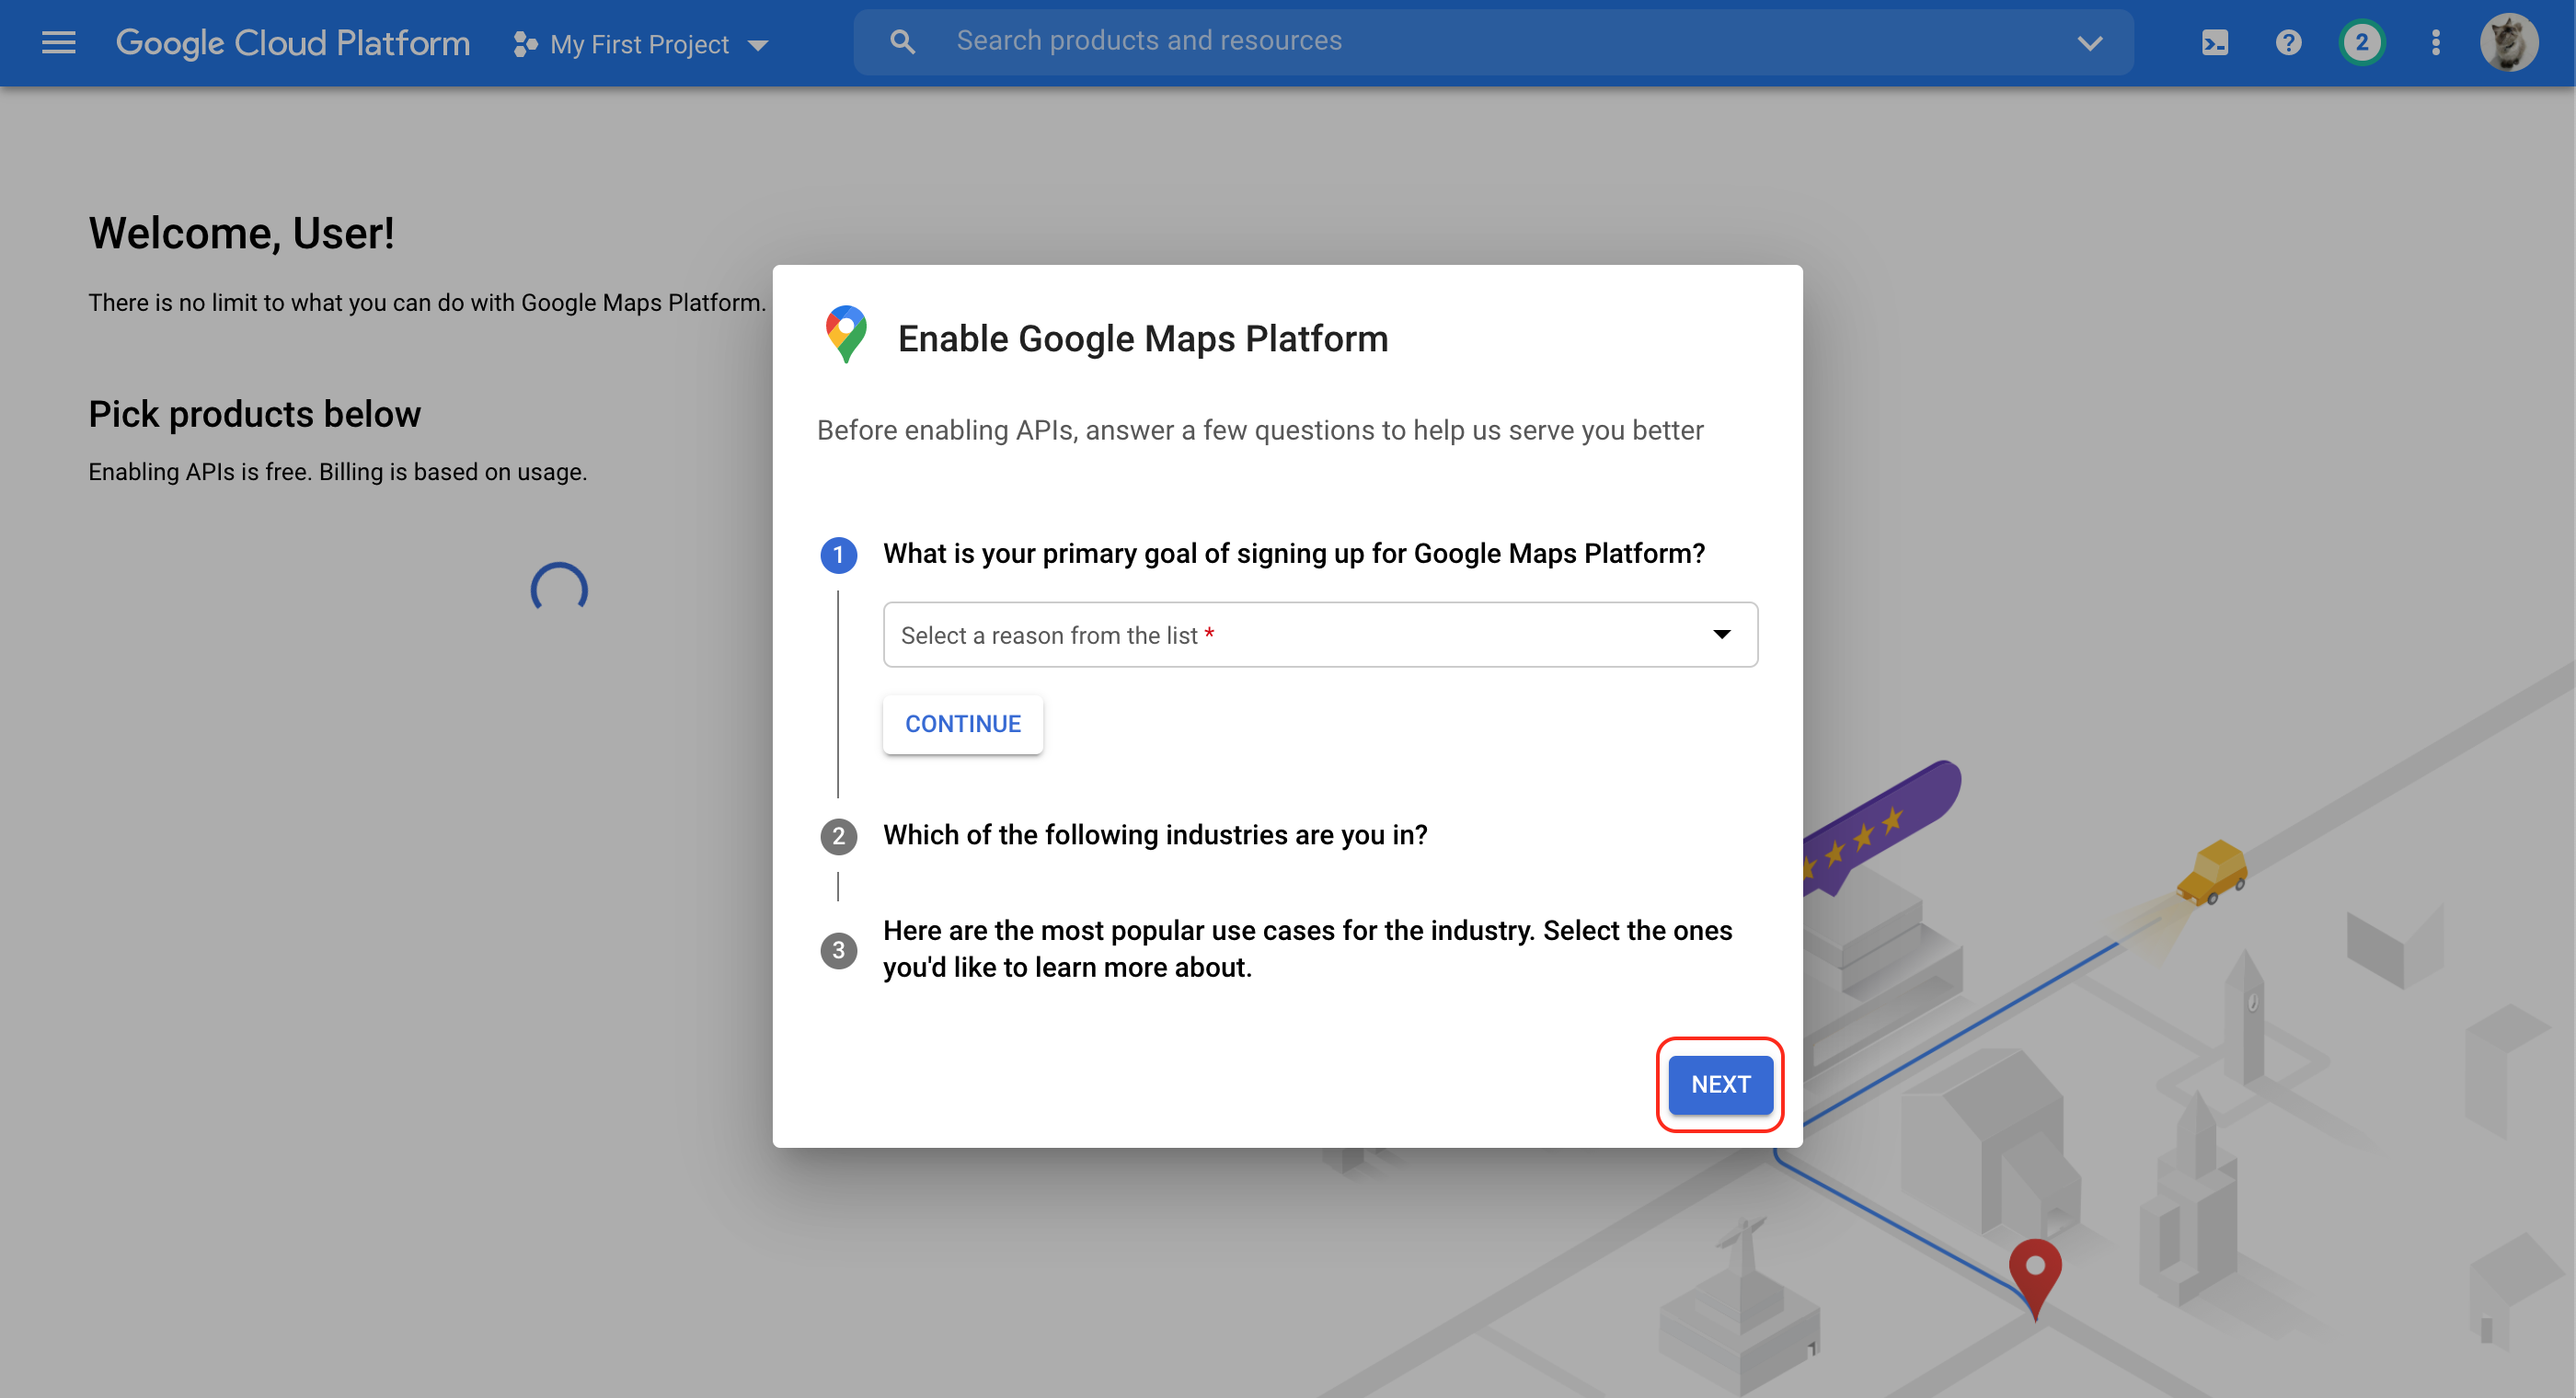Click the step 3 number circle
This screenshot has height=1398, width=2576.
pyautogui.click(x=839, y=950)
